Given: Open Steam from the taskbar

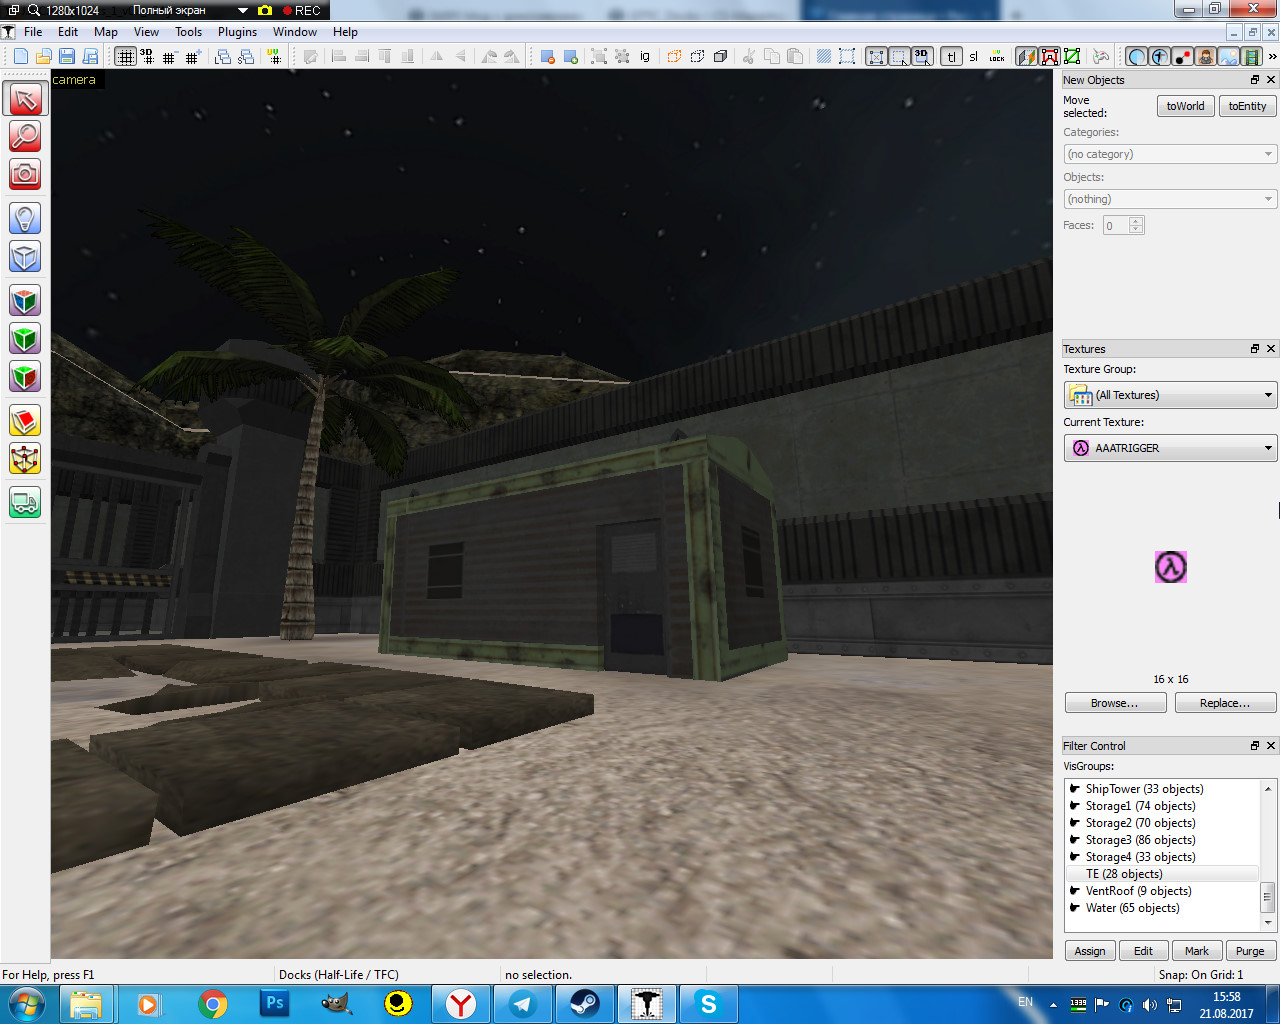Looking at the screenshot, I should (585, 1004).
